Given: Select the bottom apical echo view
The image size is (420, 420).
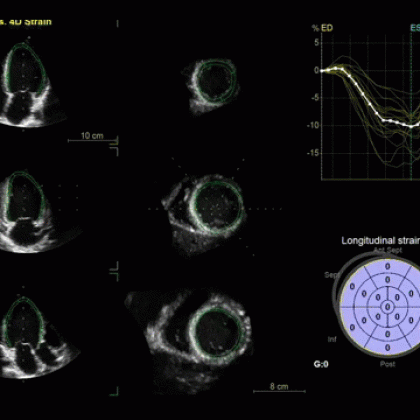Looking at the screenshot, I should pos(37,337).
